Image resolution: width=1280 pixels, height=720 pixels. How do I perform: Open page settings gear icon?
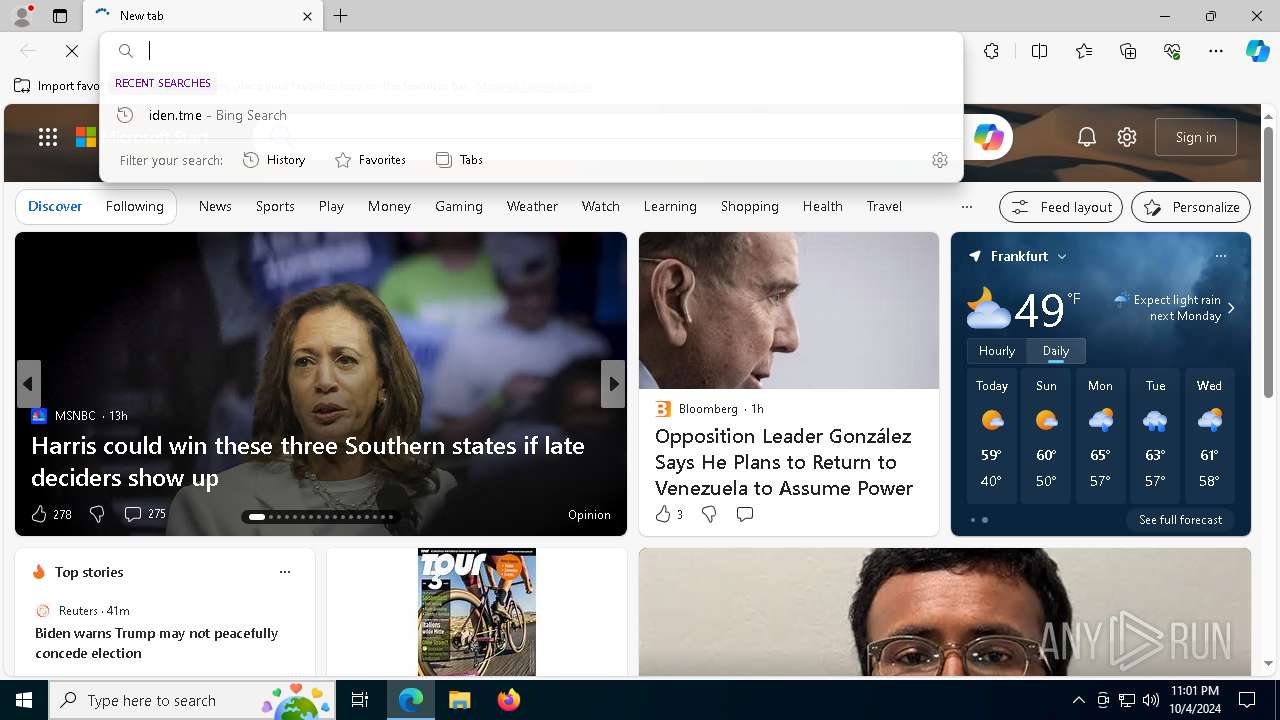1127,137
